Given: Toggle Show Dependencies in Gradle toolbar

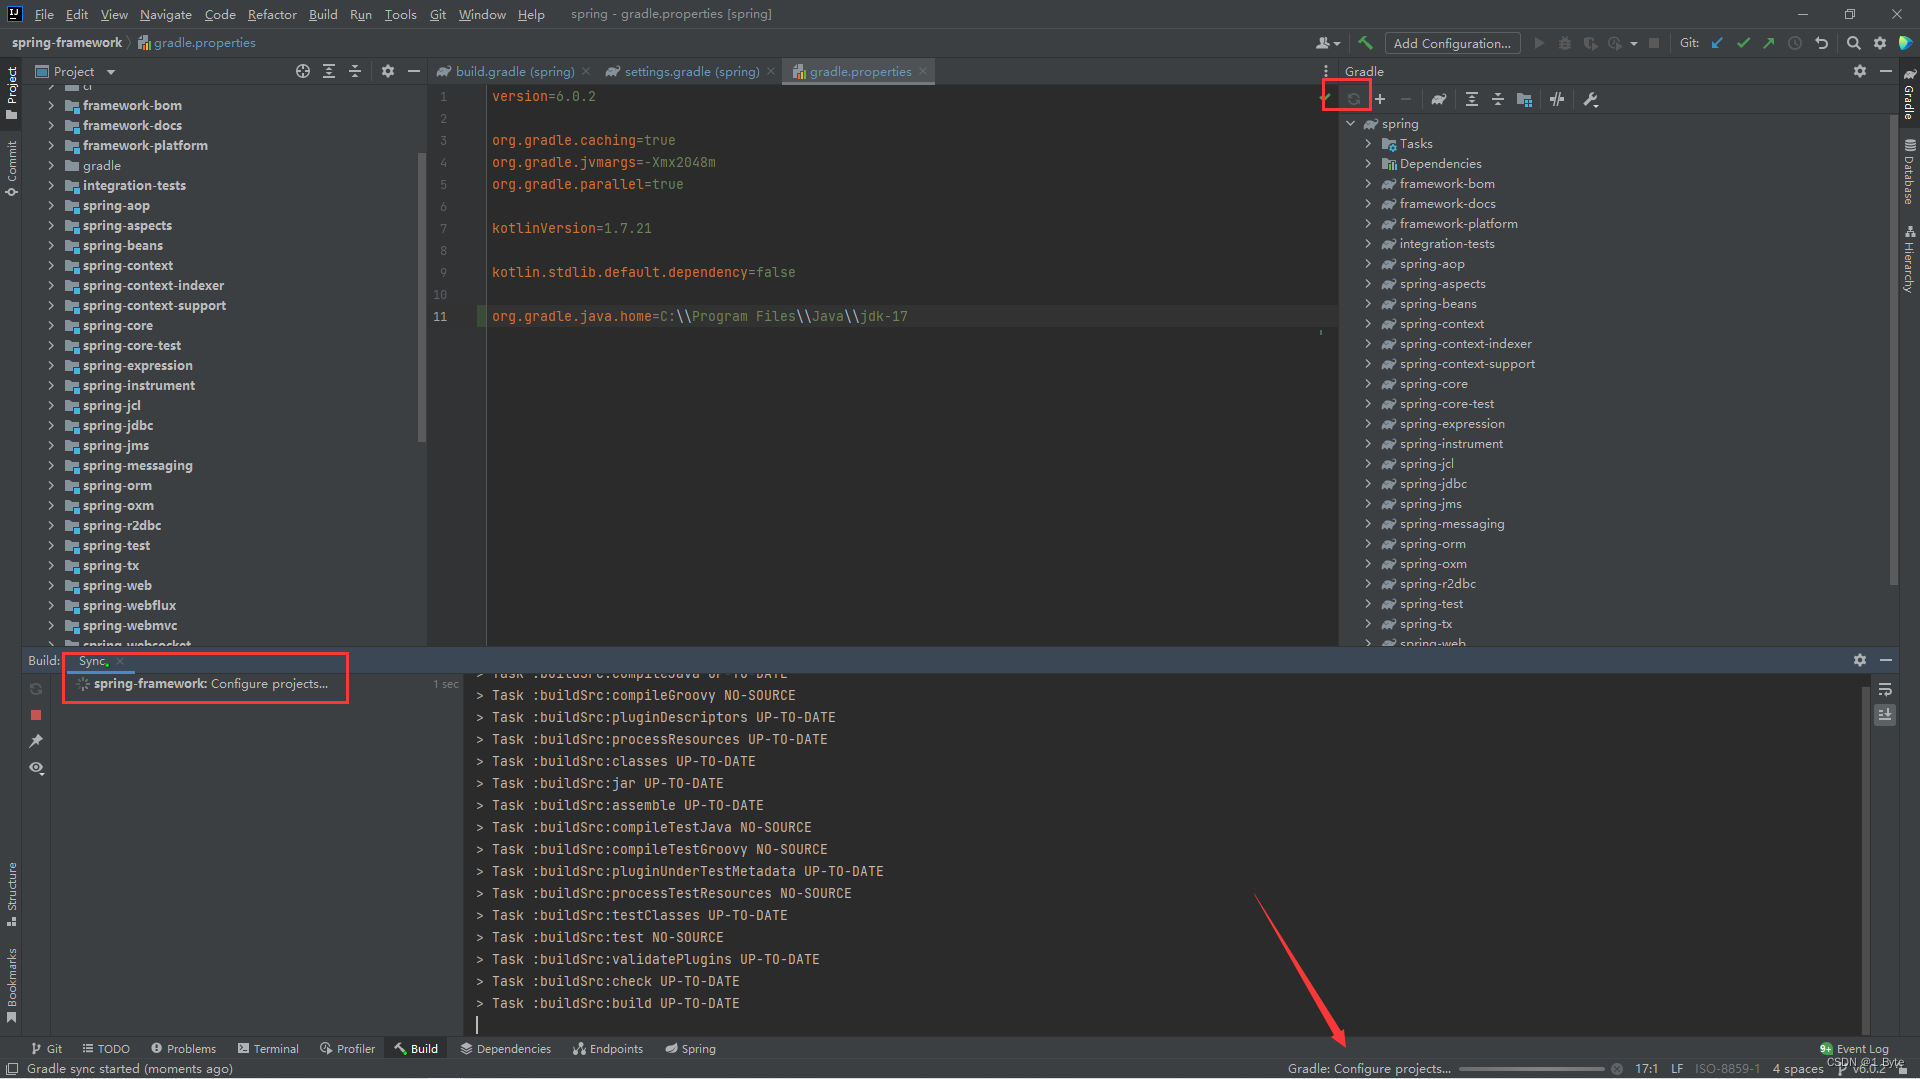Looking at the screenshot, I should 1524,99.
